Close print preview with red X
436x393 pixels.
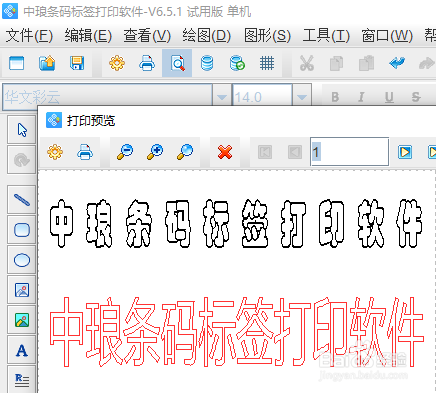click(x=225, y=152)
